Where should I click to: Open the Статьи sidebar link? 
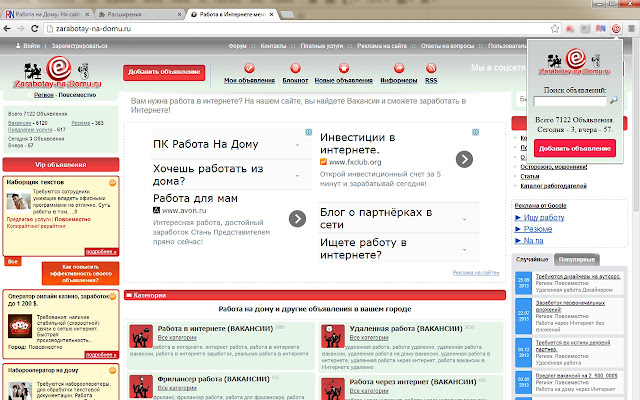click(530, 176)
